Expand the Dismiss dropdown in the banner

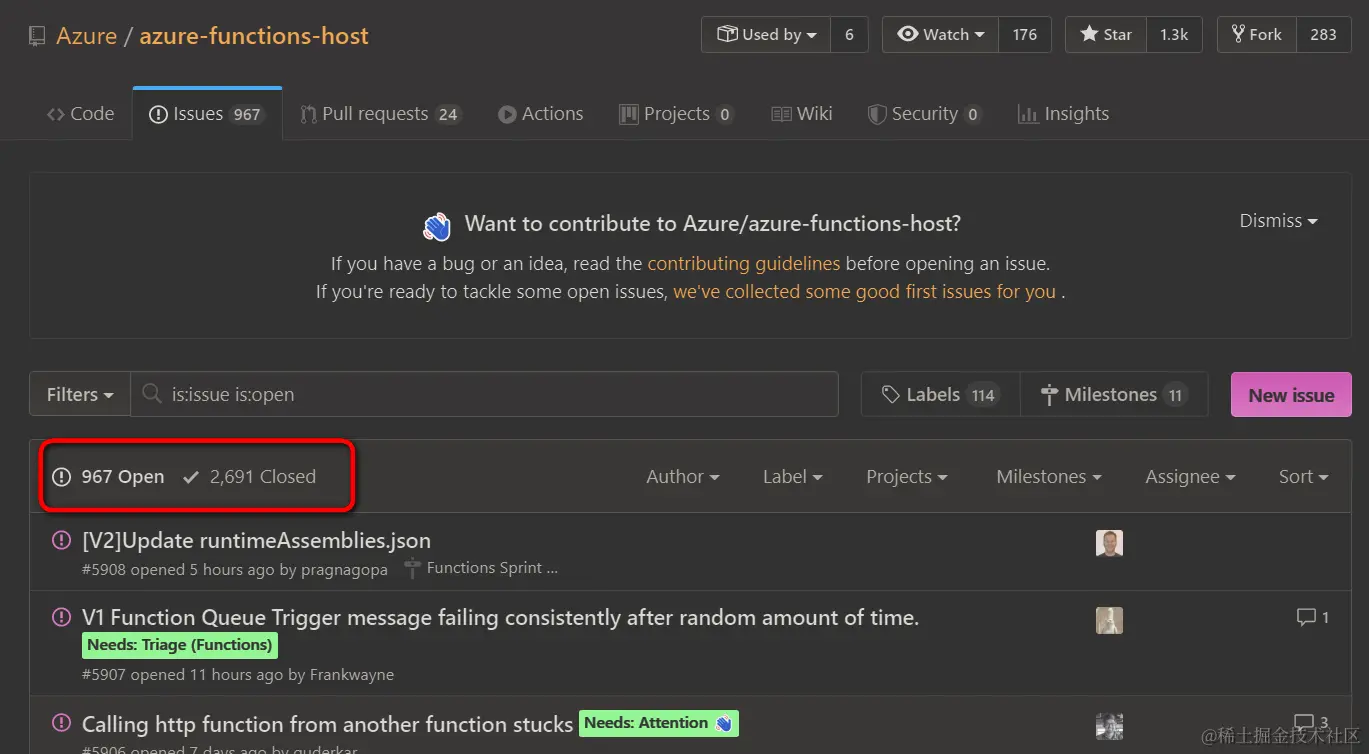(1278, 221)
